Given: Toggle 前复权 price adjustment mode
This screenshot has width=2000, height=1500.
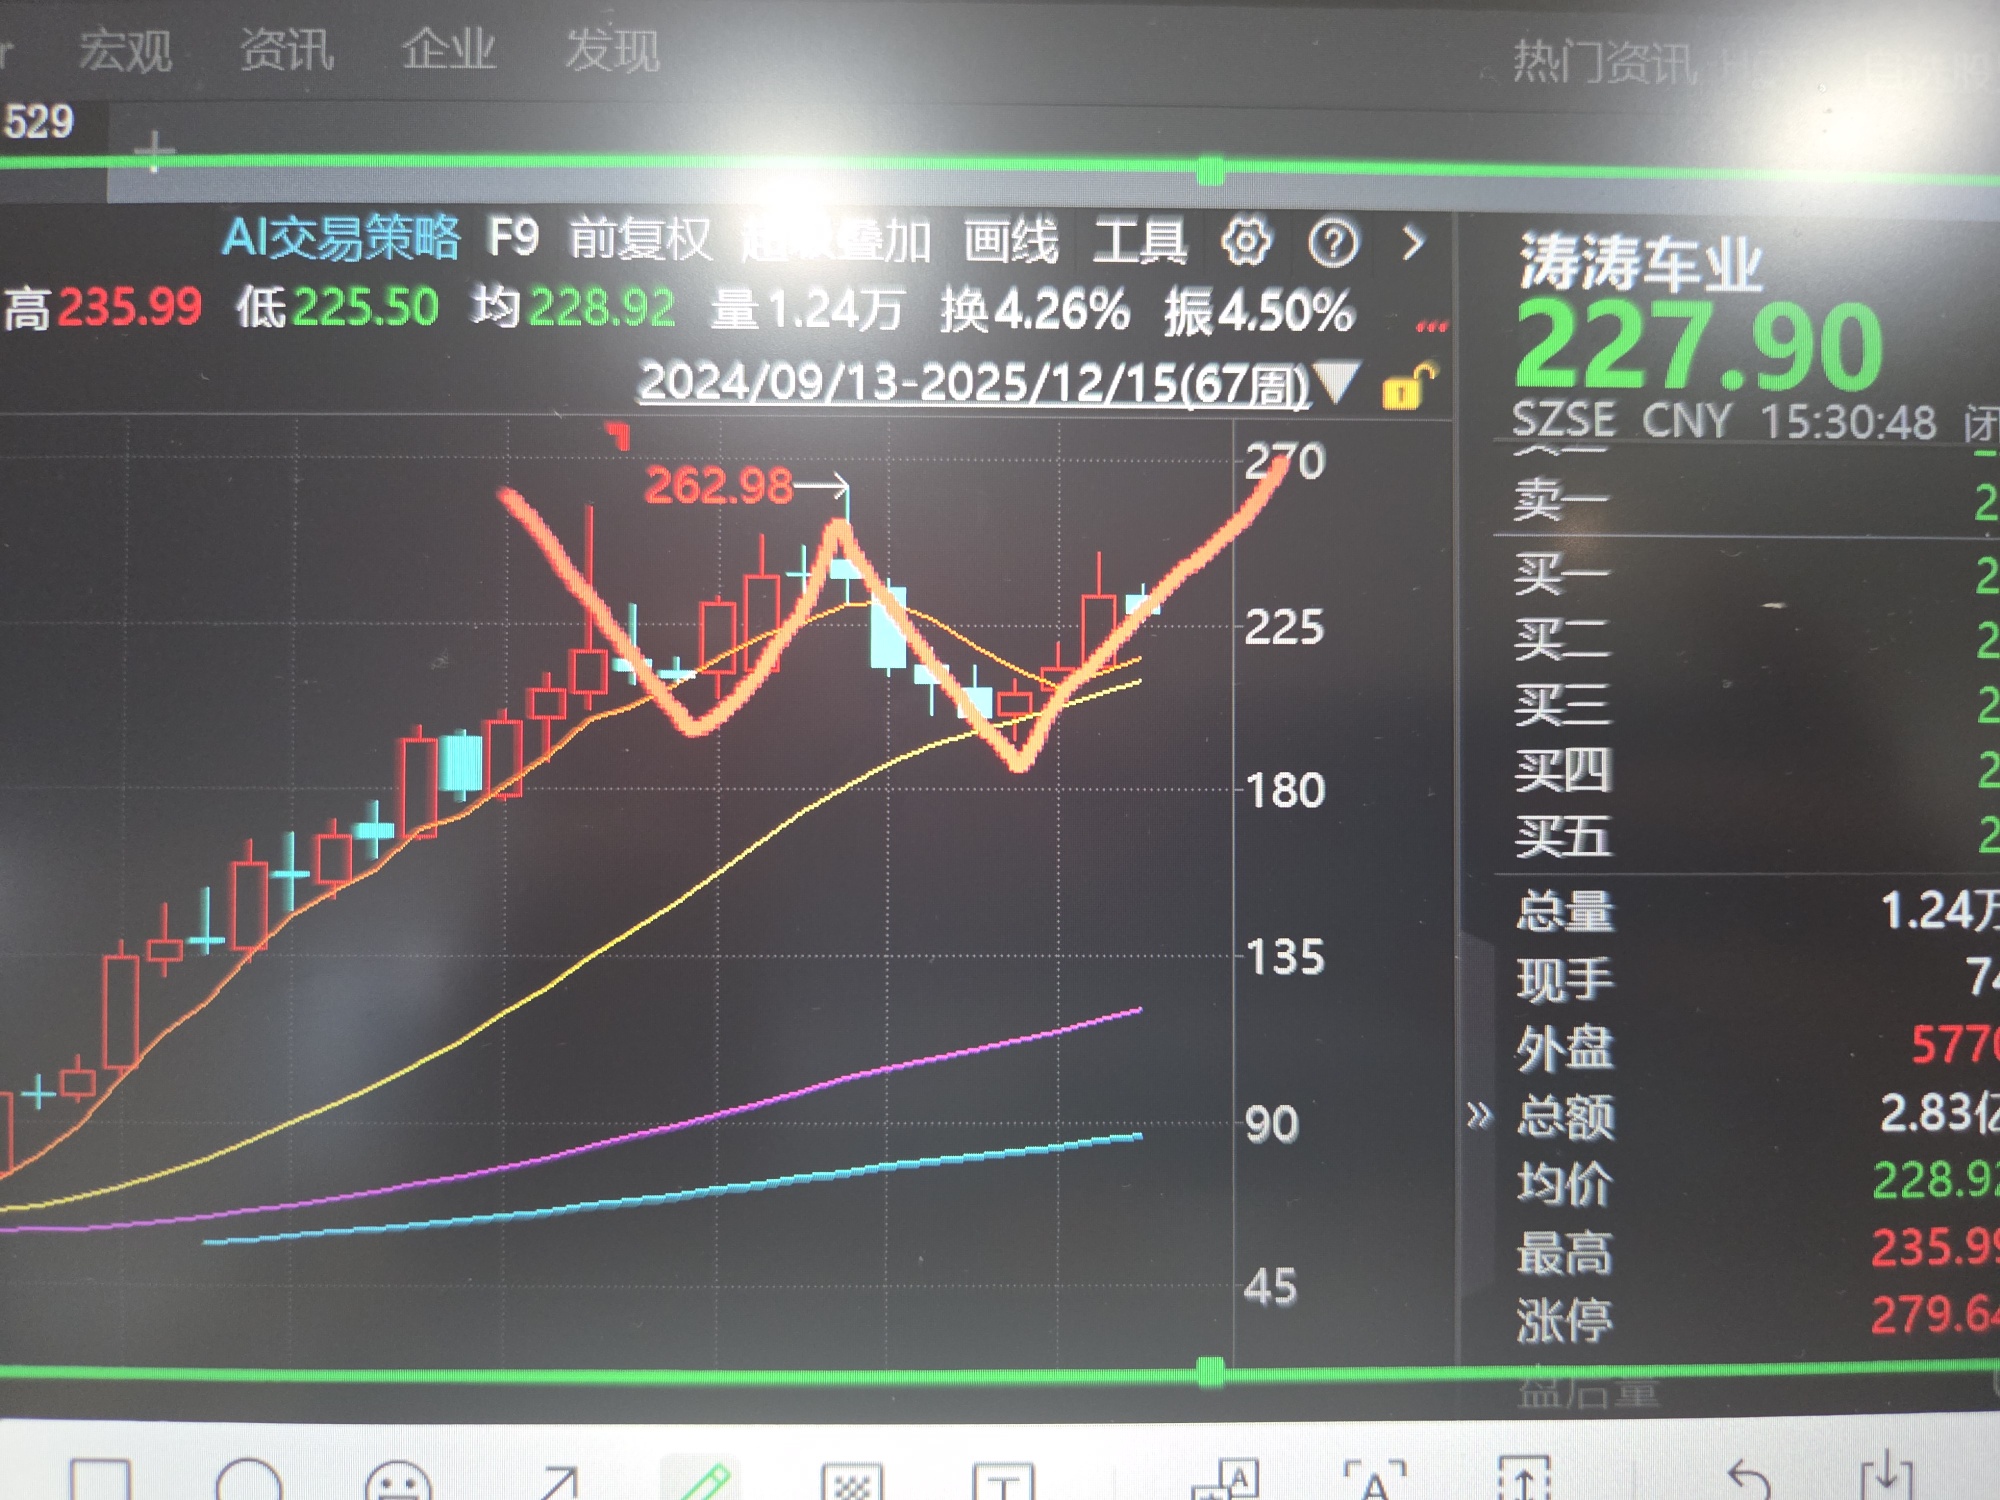Looking at the screenshot, I should pos(640,240).
